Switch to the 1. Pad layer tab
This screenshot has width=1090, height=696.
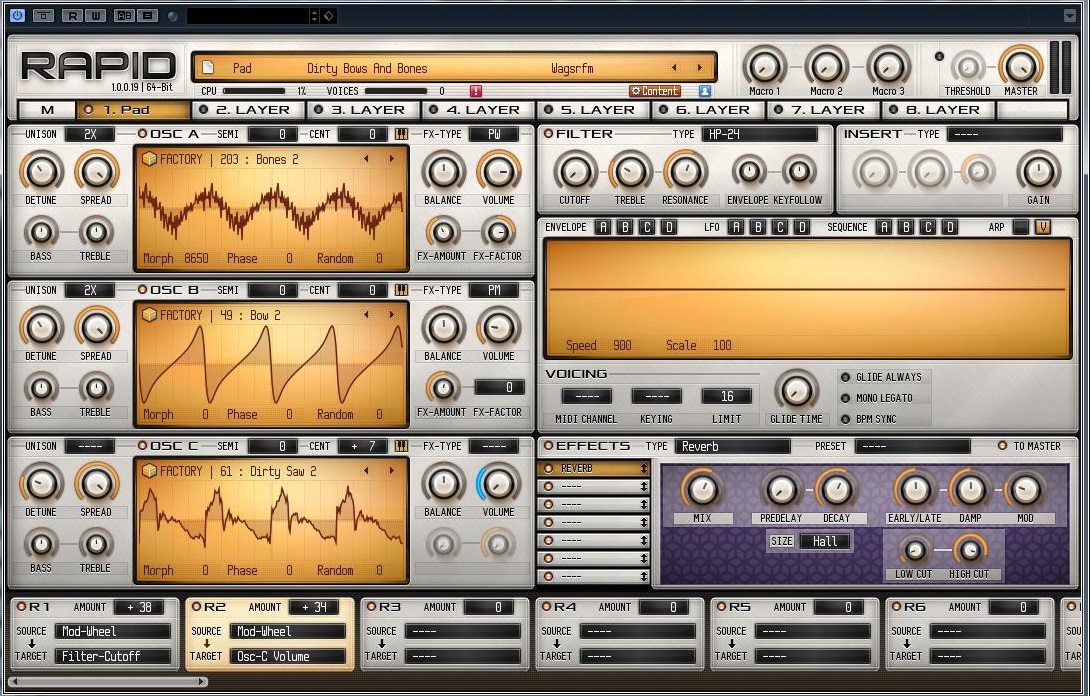click(133, 110)
